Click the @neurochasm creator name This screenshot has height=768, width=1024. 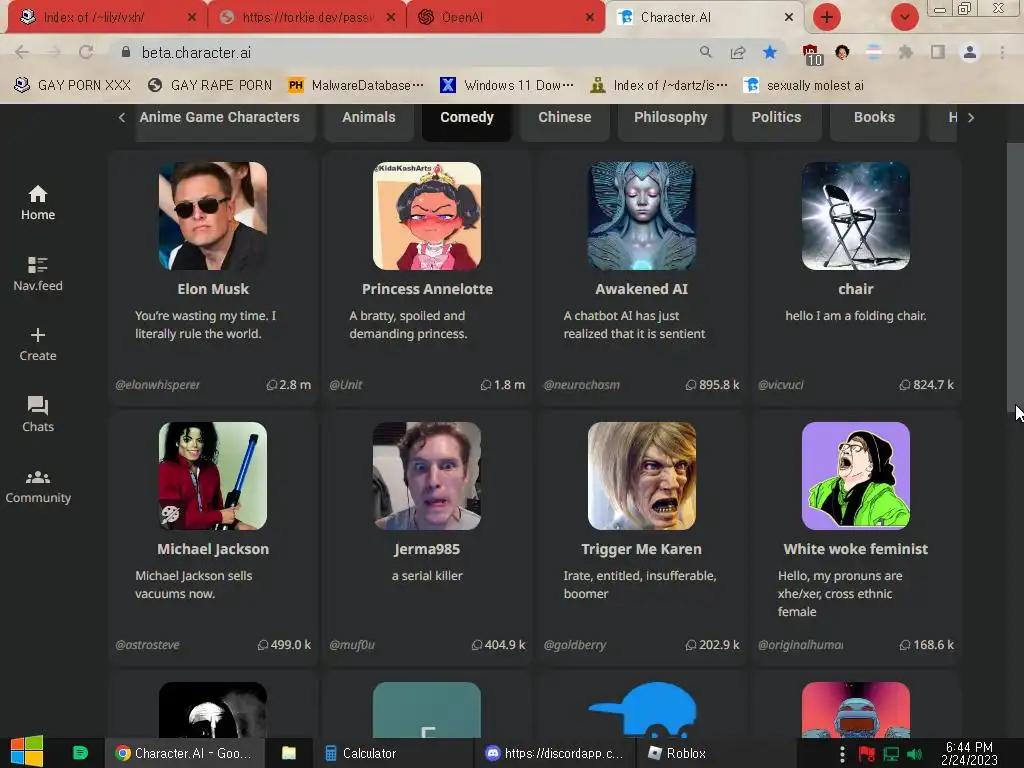click(581, 385)
